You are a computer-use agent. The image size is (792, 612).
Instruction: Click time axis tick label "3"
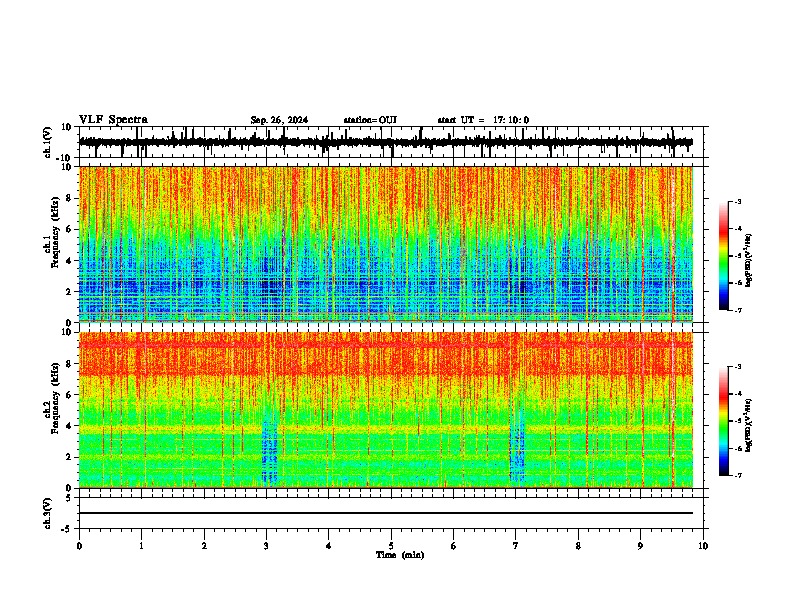[266, 546]
